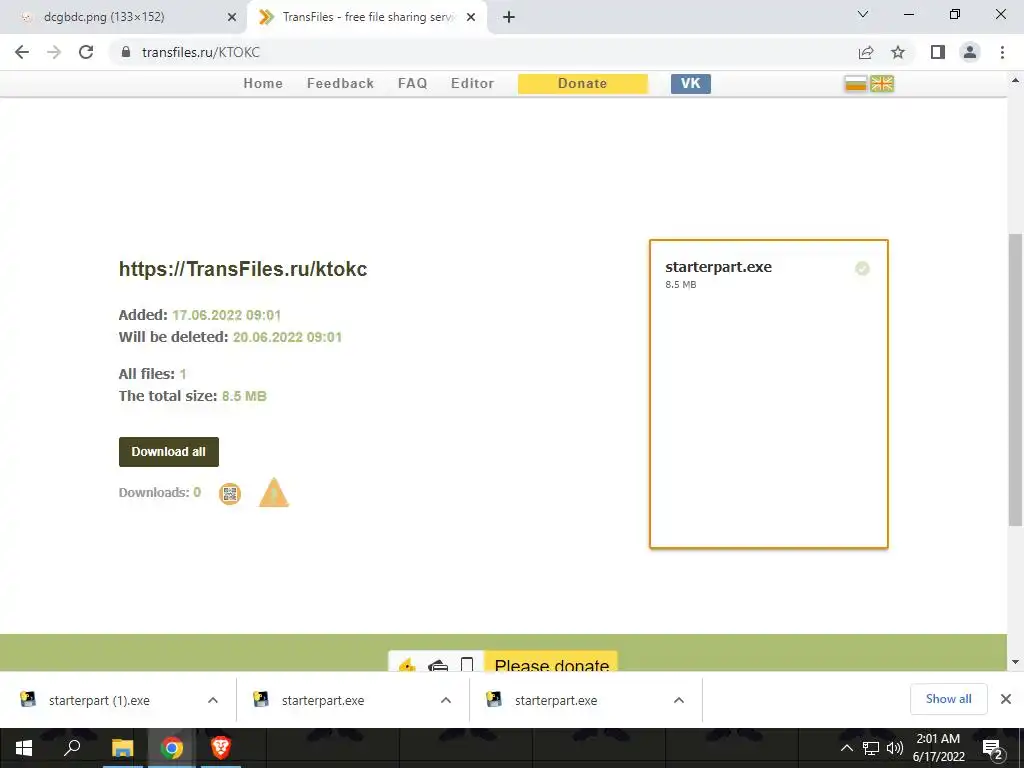Click the scrollbar up arrow
The width and height of the screenshot is (1024, 768).
[1015, 80]
